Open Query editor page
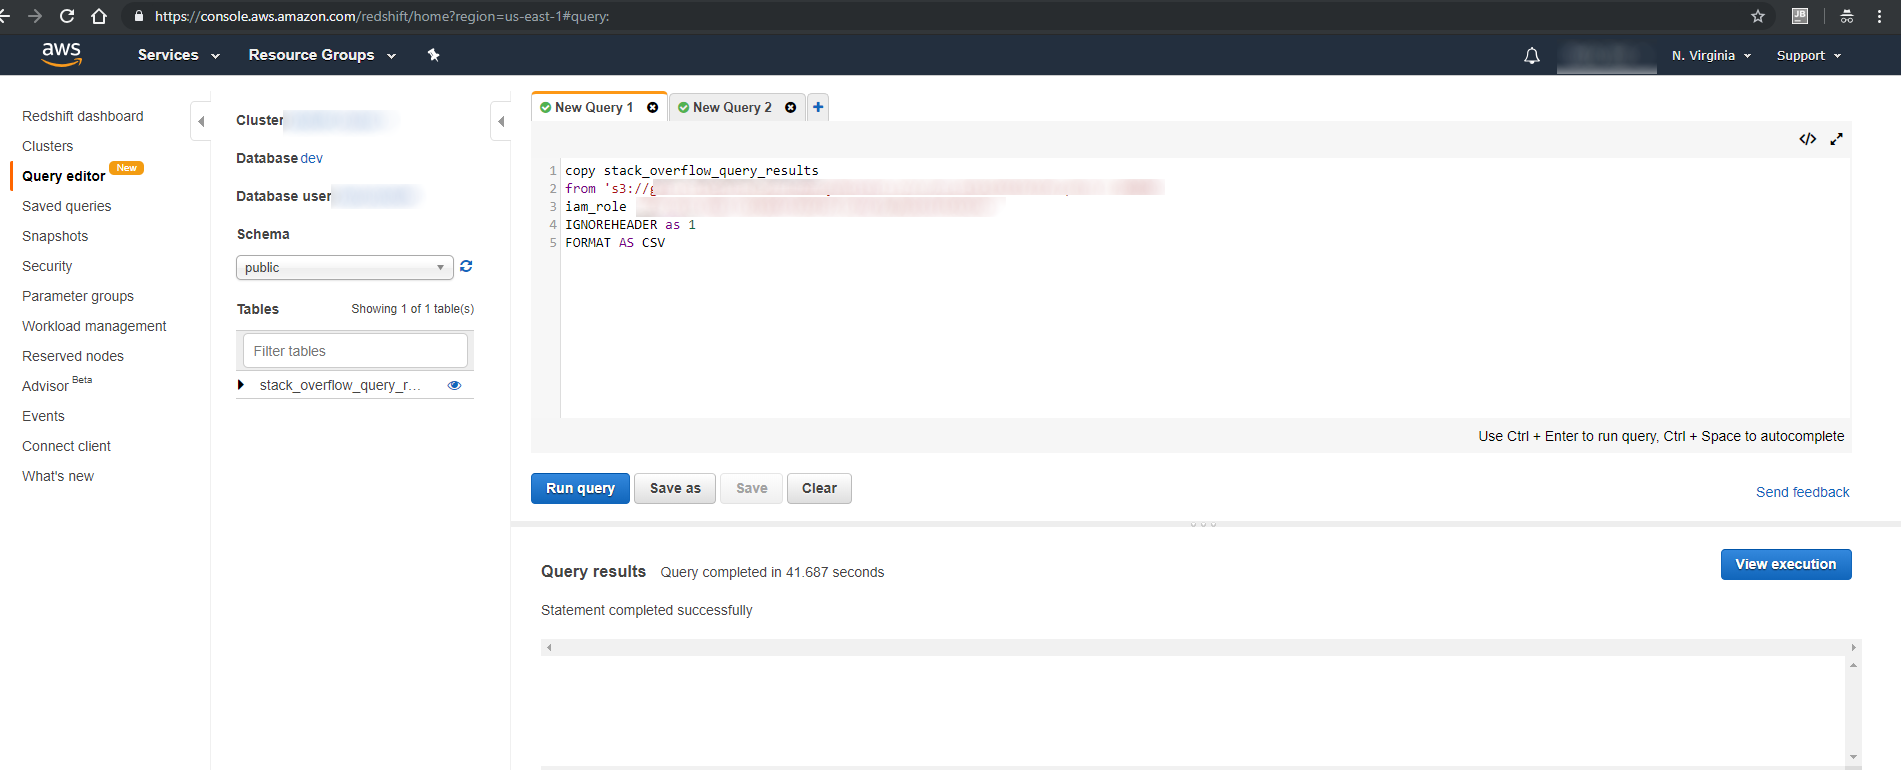1901x770 pixels. pos(64,176)
